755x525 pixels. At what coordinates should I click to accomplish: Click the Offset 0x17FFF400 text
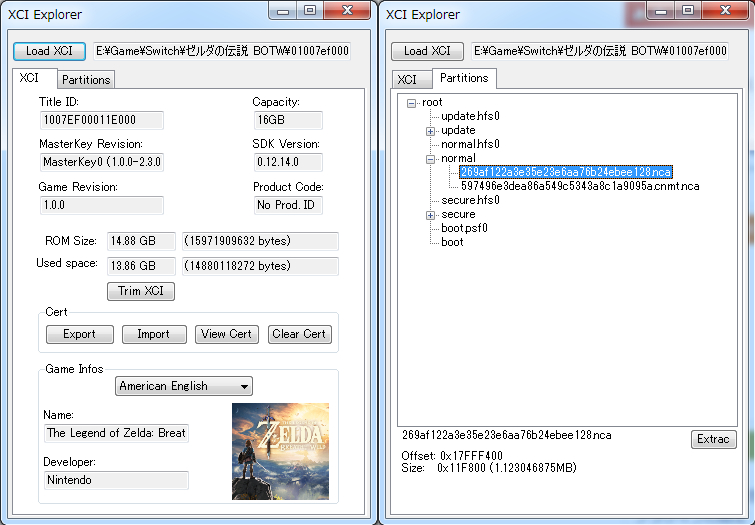(452, 456)
